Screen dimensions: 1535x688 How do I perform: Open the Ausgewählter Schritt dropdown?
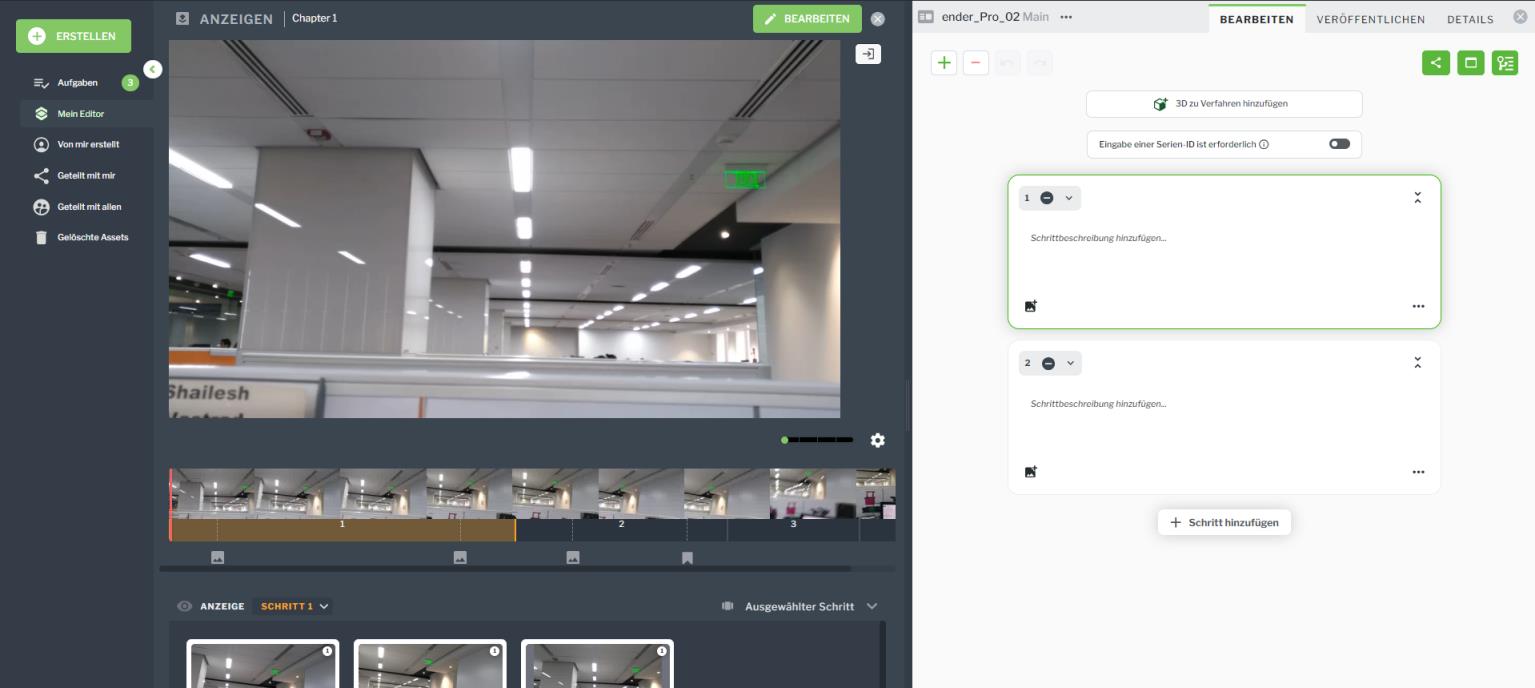click(811, 606)
